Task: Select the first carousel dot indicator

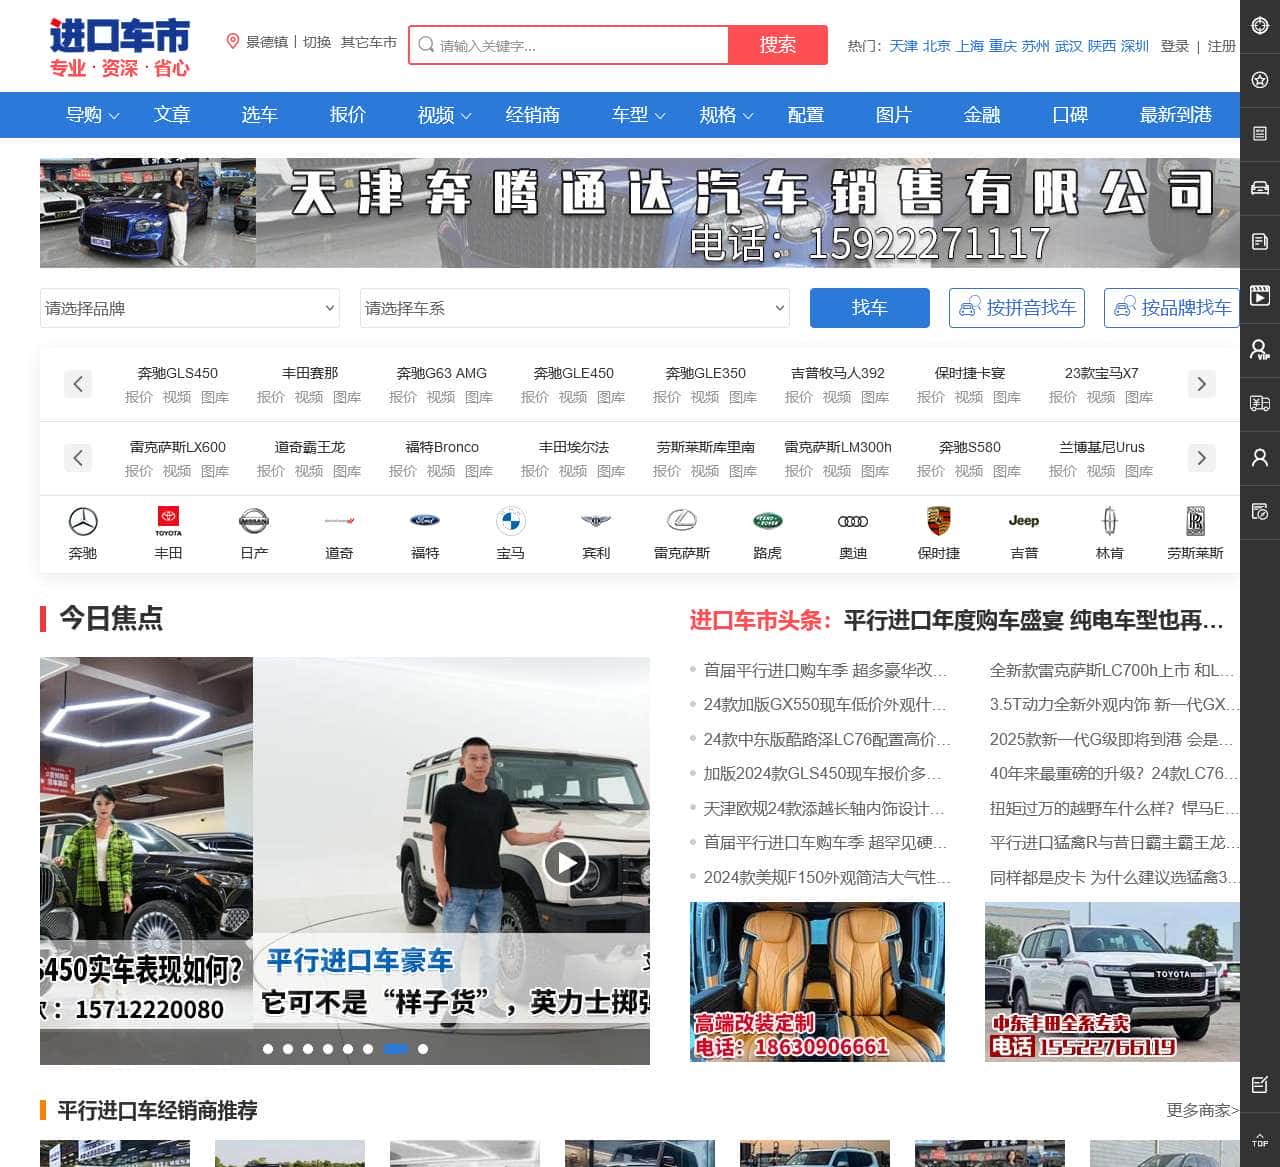Action: pyautogui.click(x=268, y=1049)
